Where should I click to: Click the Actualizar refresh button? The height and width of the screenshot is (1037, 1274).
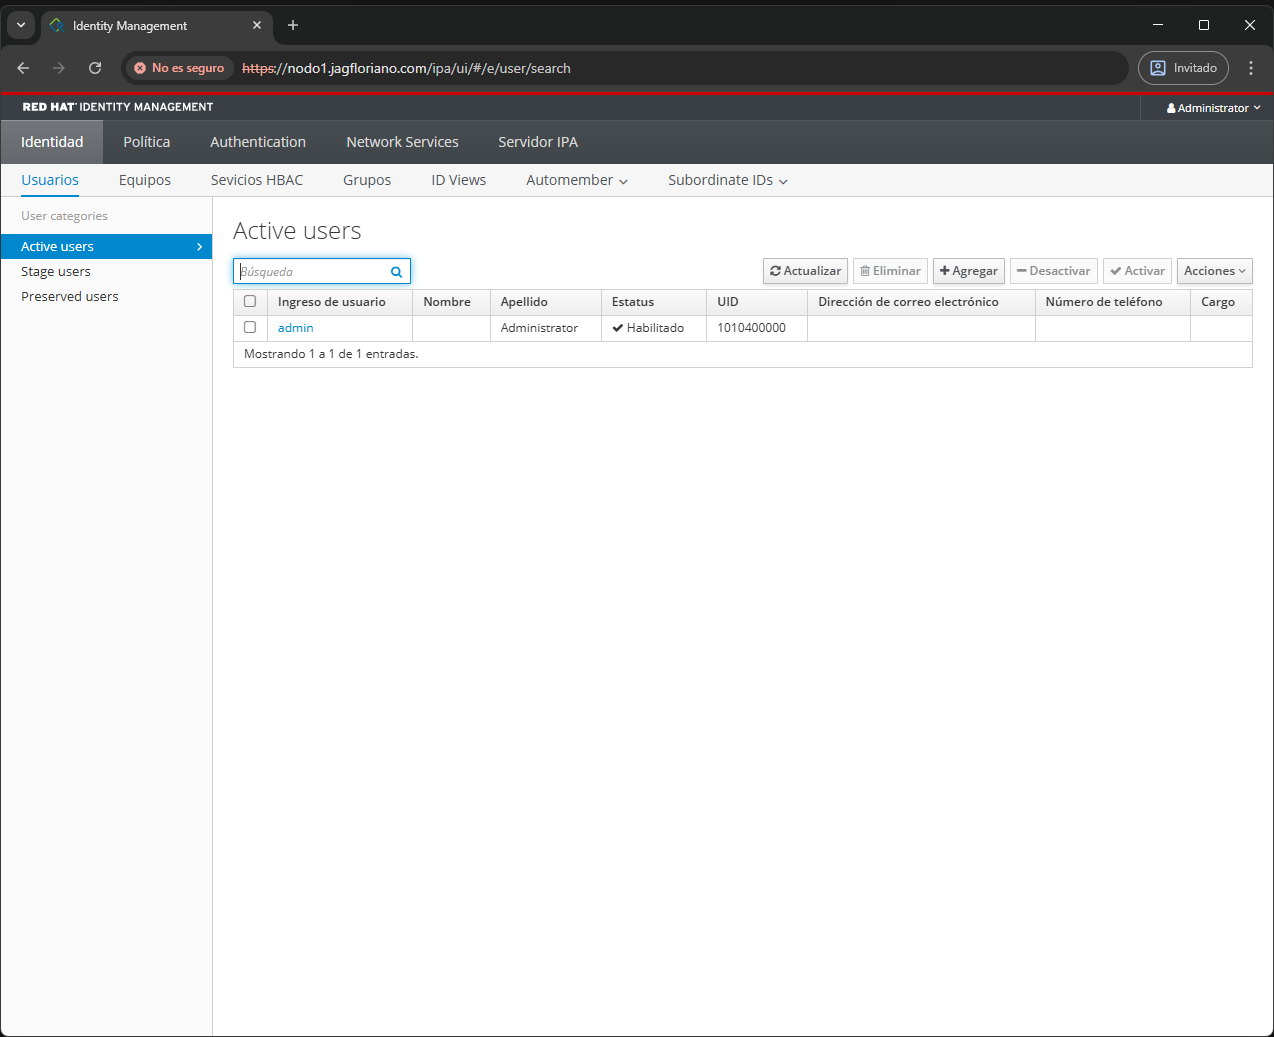805,271
